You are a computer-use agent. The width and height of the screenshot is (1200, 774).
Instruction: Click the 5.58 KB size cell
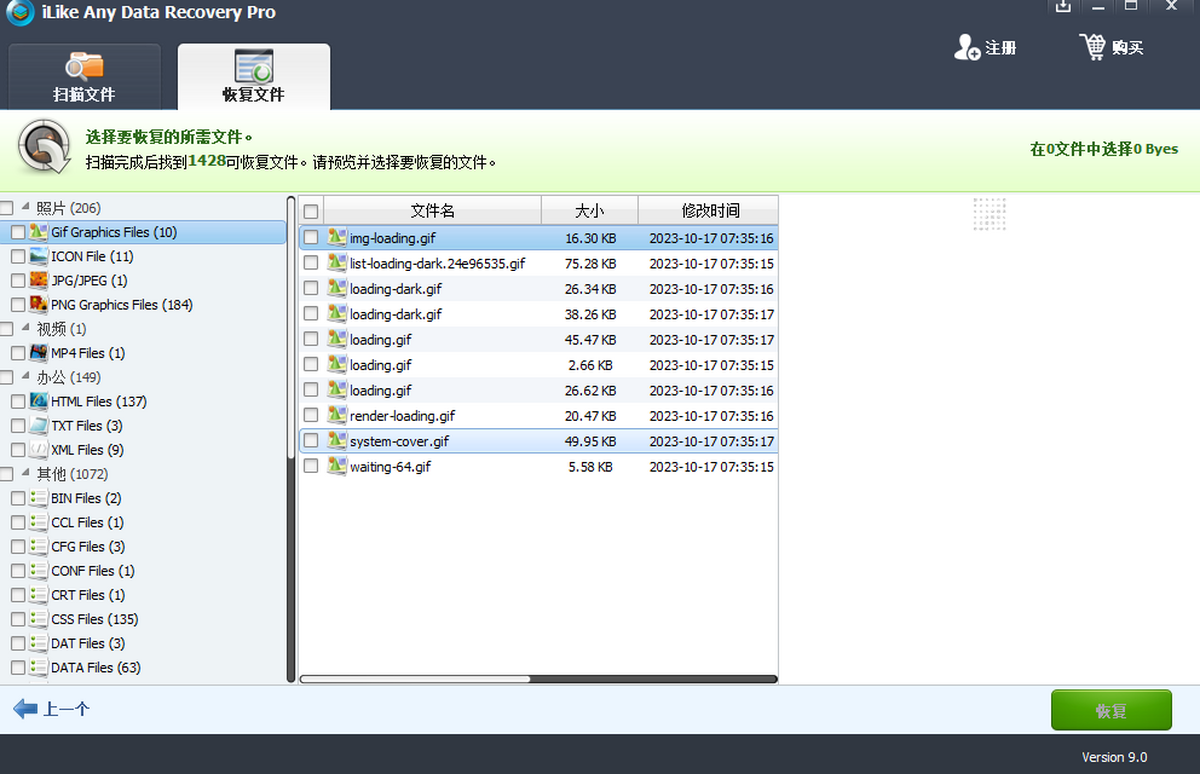point(590,466)
